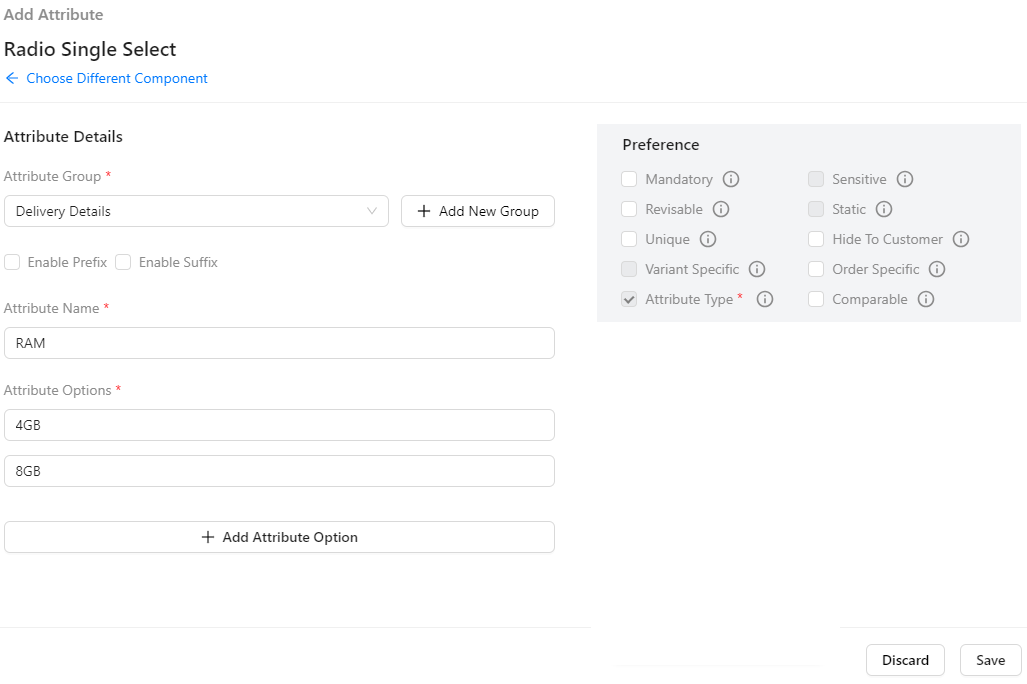
Task: Click the info icon beside Comparable
Action: (x=926, y=300)
